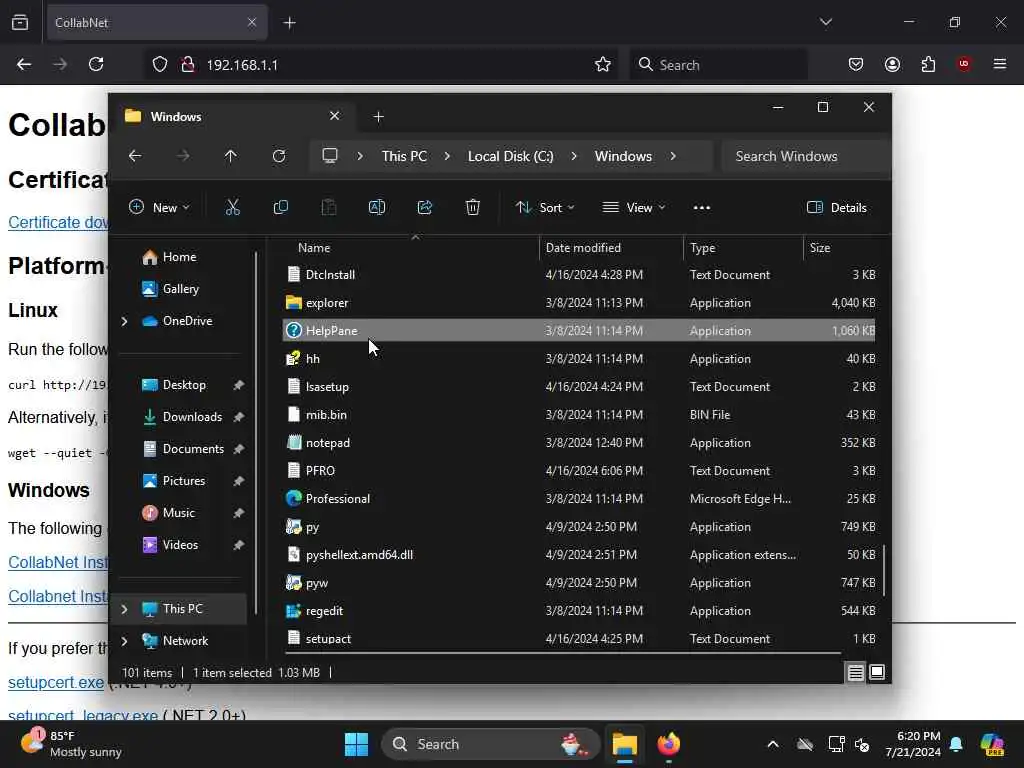Sort by Date modified column header
This screenshot has width=1024, height=768.
[611, 248]
